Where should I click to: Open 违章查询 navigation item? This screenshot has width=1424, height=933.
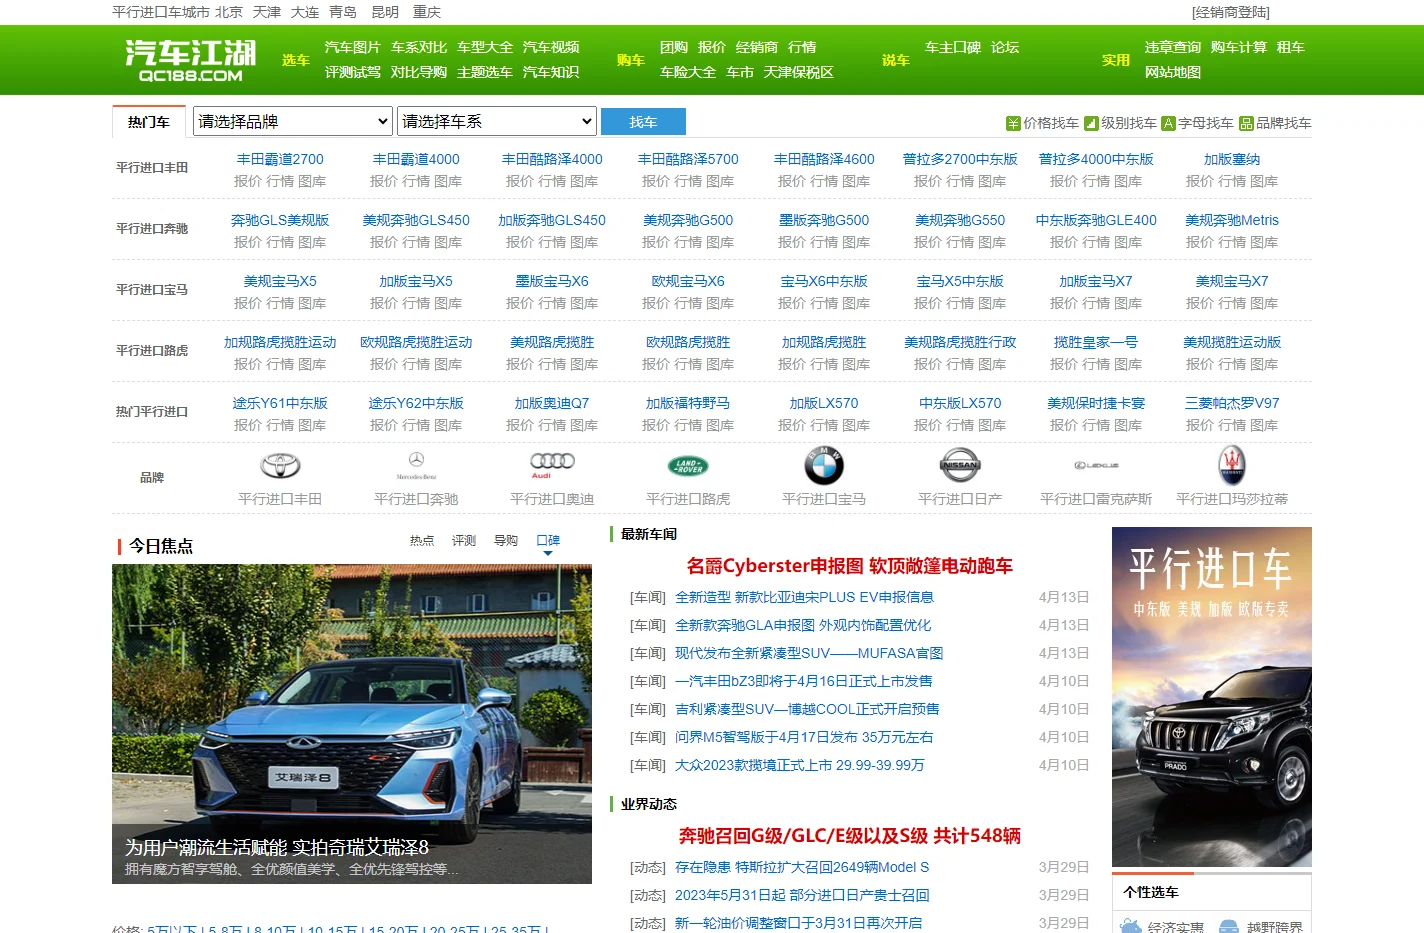coord(1173,47)
